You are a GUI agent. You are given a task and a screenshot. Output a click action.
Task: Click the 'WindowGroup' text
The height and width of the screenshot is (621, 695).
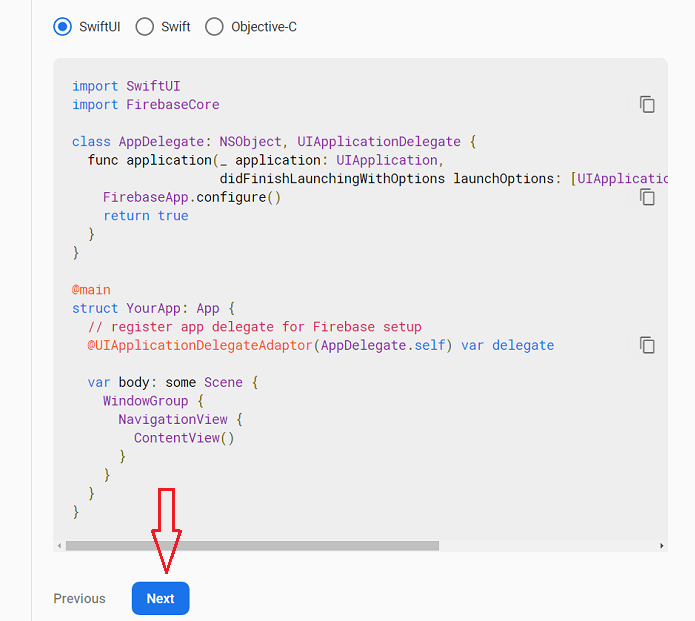145,401
